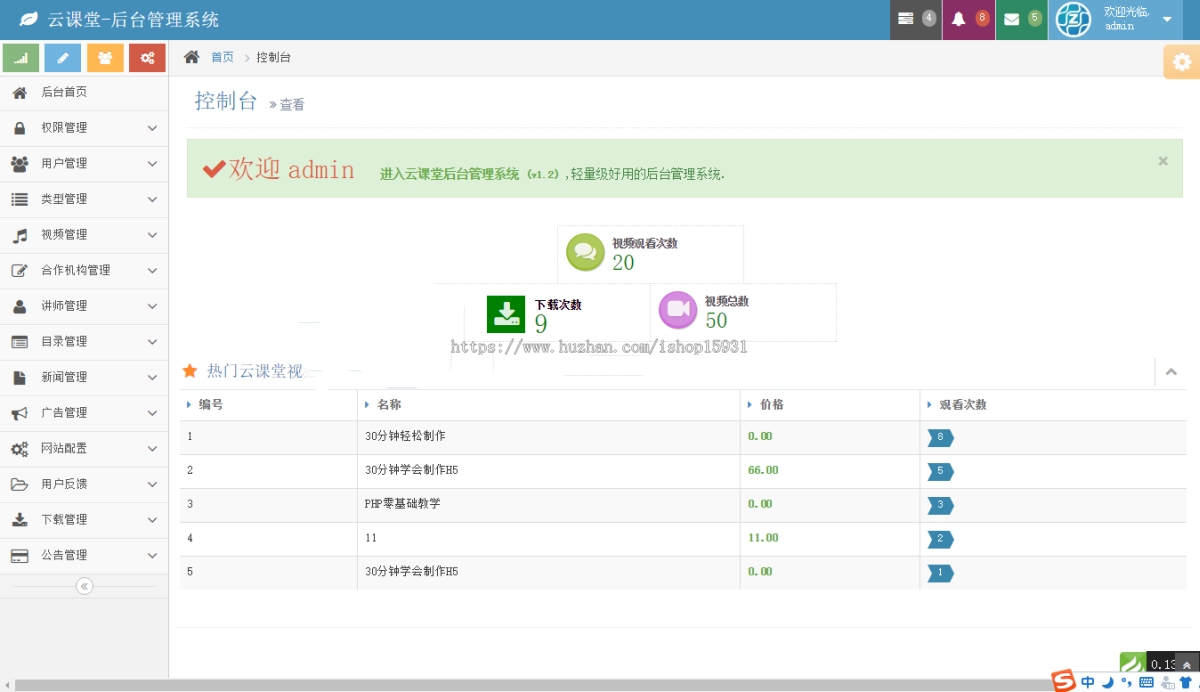
Task: Click the lock icon for 权限管理
Action: pos(19,128)
